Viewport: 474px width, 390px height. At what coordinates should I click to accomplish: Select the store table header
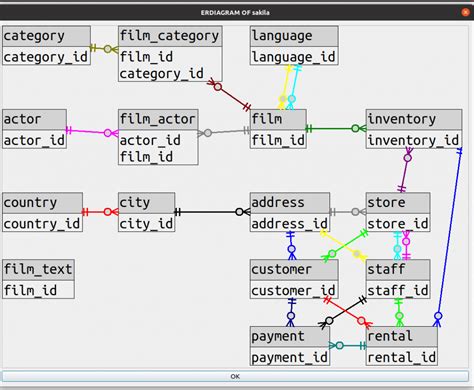[398, 203]
